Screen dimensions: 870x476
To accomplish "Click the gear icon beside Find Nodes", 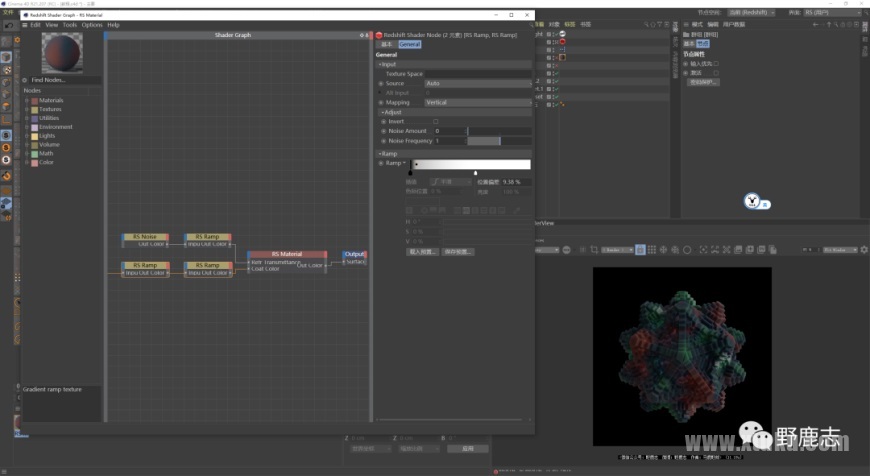I will click(x=24, y=80).
